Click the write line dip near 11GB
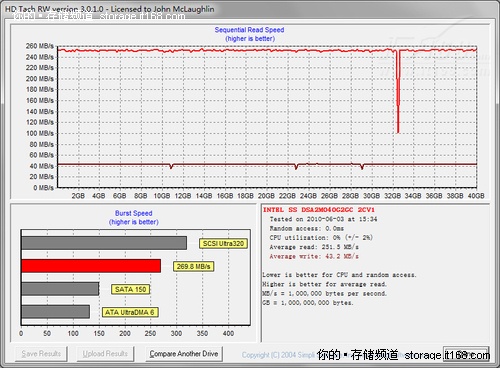Image resolution: width=500 pixels, height=368 pixels. pos(171,166)
